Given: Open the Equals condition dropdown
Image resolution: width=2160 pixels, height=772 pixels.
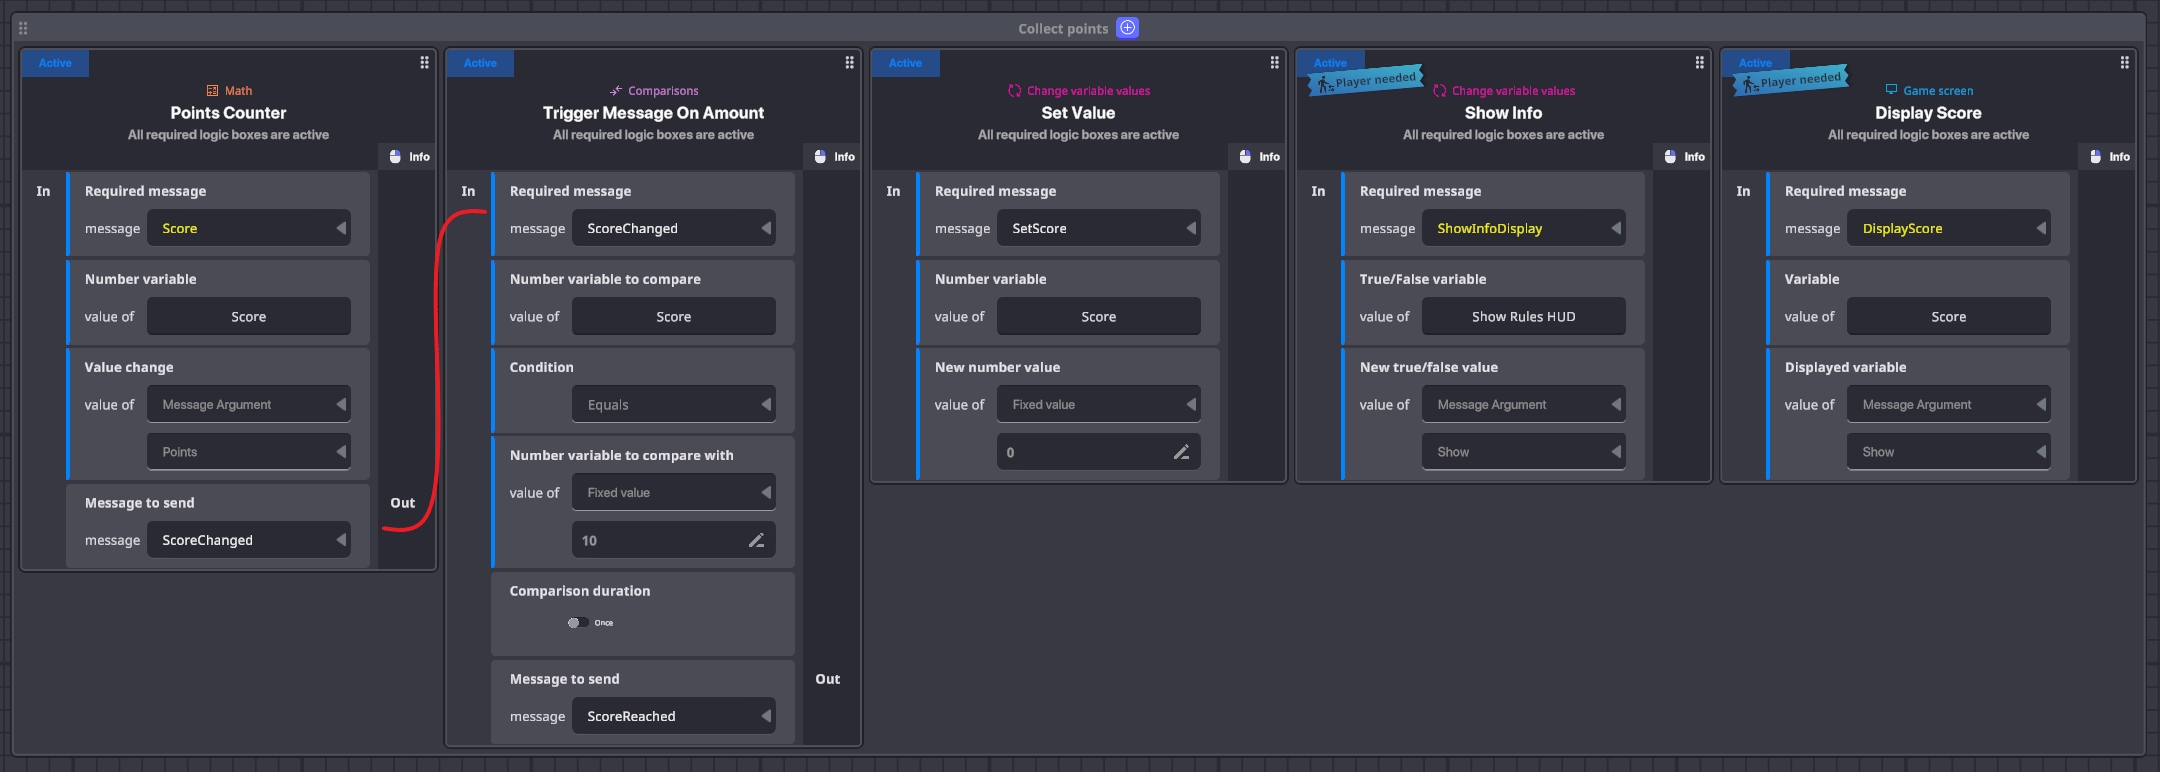Looking at the screenshot, I should pyautogui.click(x=673, y=405).
